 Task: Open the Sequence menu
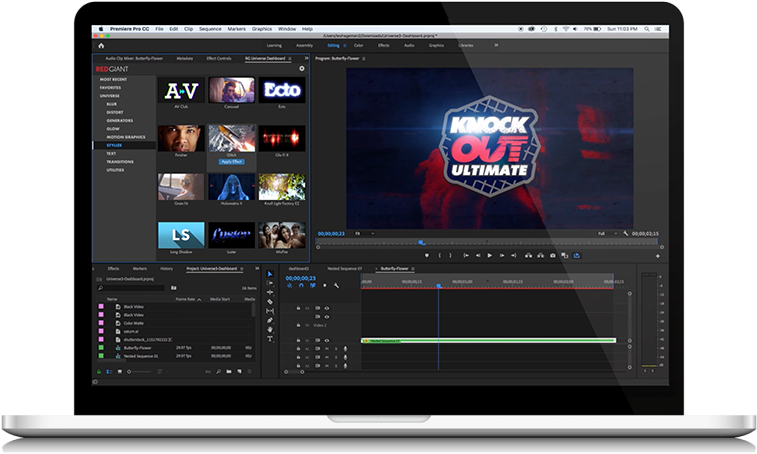click(x=210, y=30)
